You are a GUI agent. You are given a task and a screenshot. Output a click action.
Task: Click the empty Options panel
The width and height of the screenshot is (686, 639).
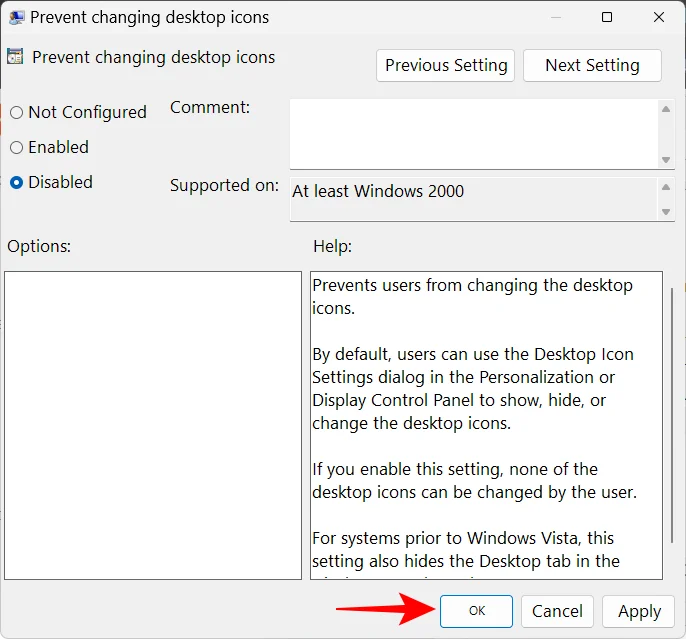[153, 425]
